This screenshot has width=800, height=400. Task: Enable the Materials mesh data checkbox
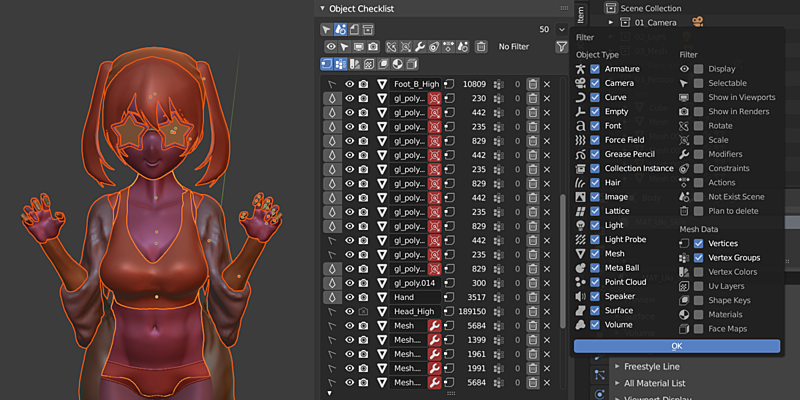click(x=698, y=314)
